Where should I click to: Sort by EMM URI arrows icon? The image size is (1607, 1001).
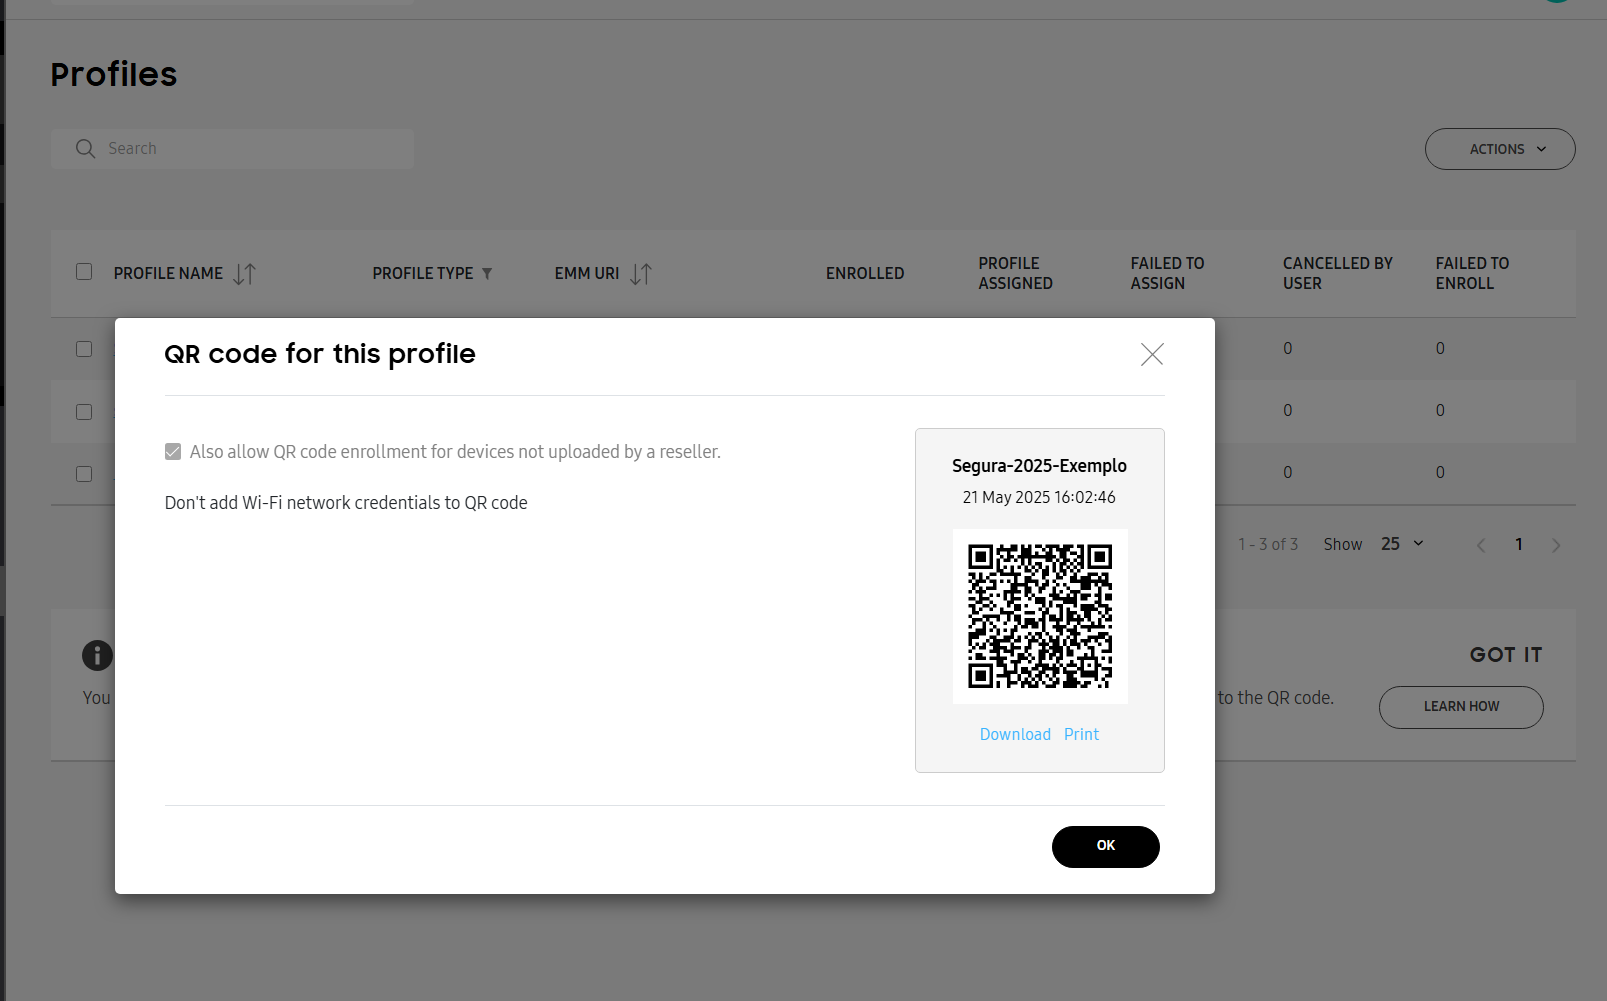coord(641,274)
